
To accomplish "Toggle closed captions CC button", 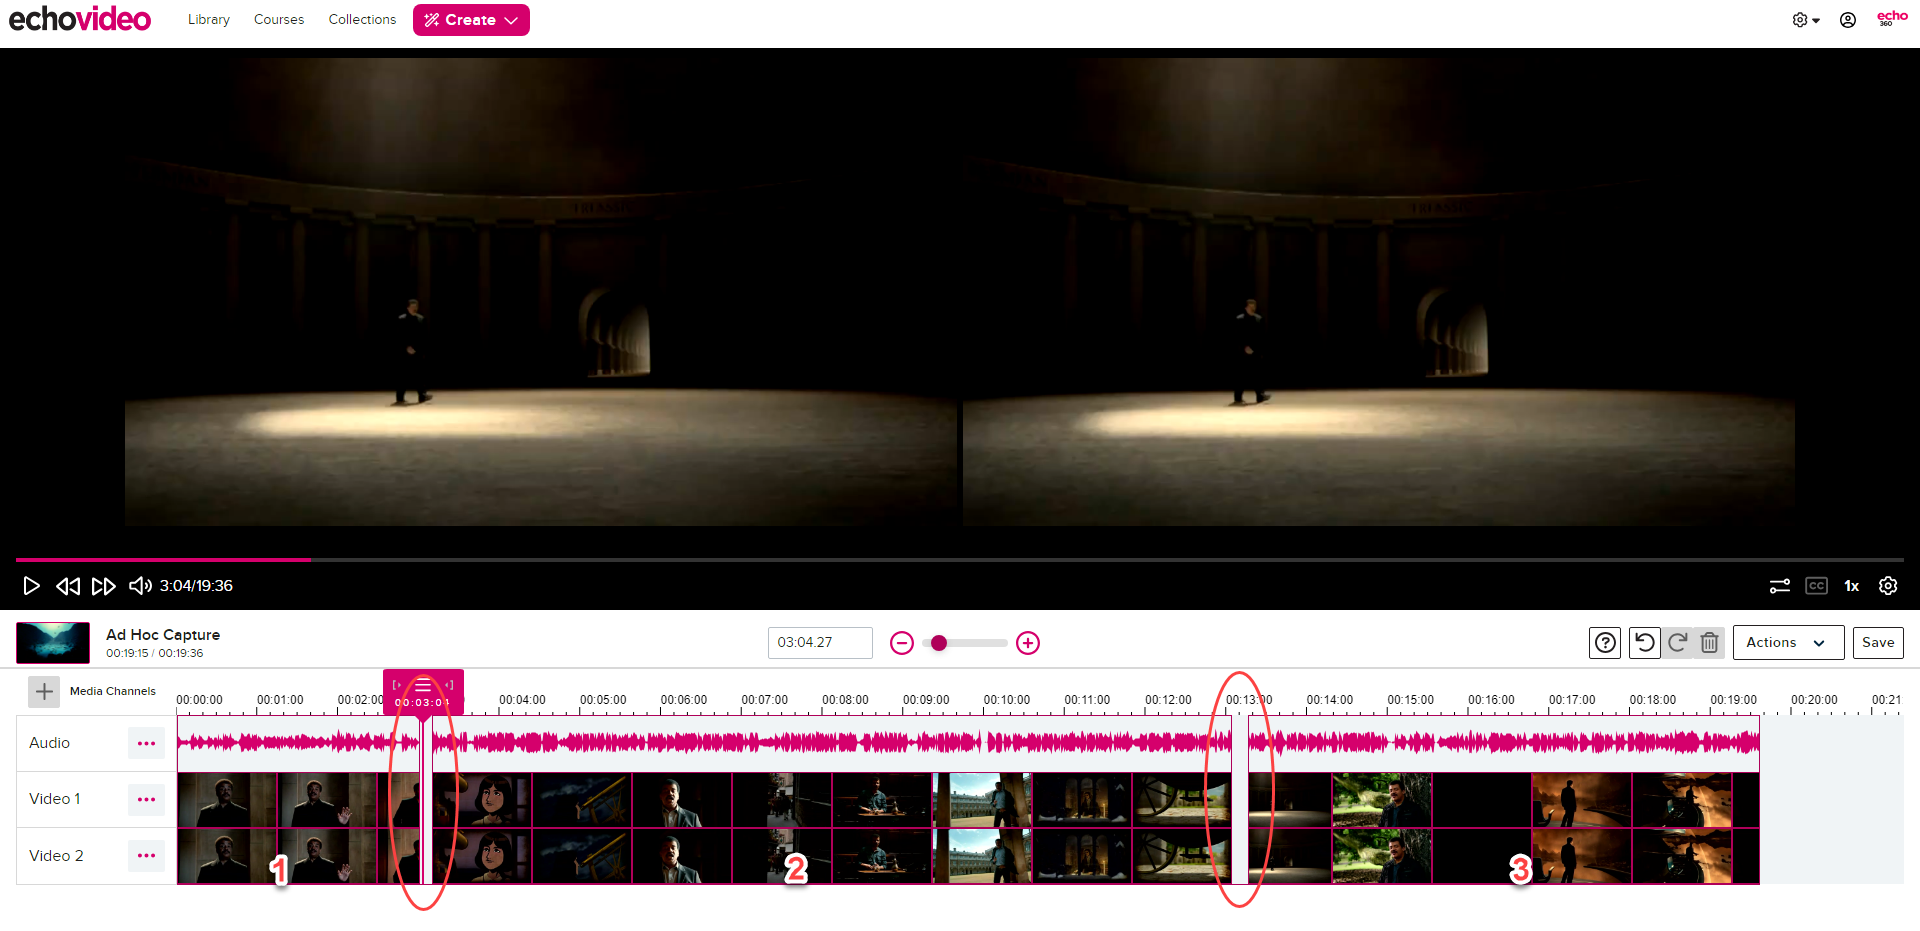I will (1816, 586).
